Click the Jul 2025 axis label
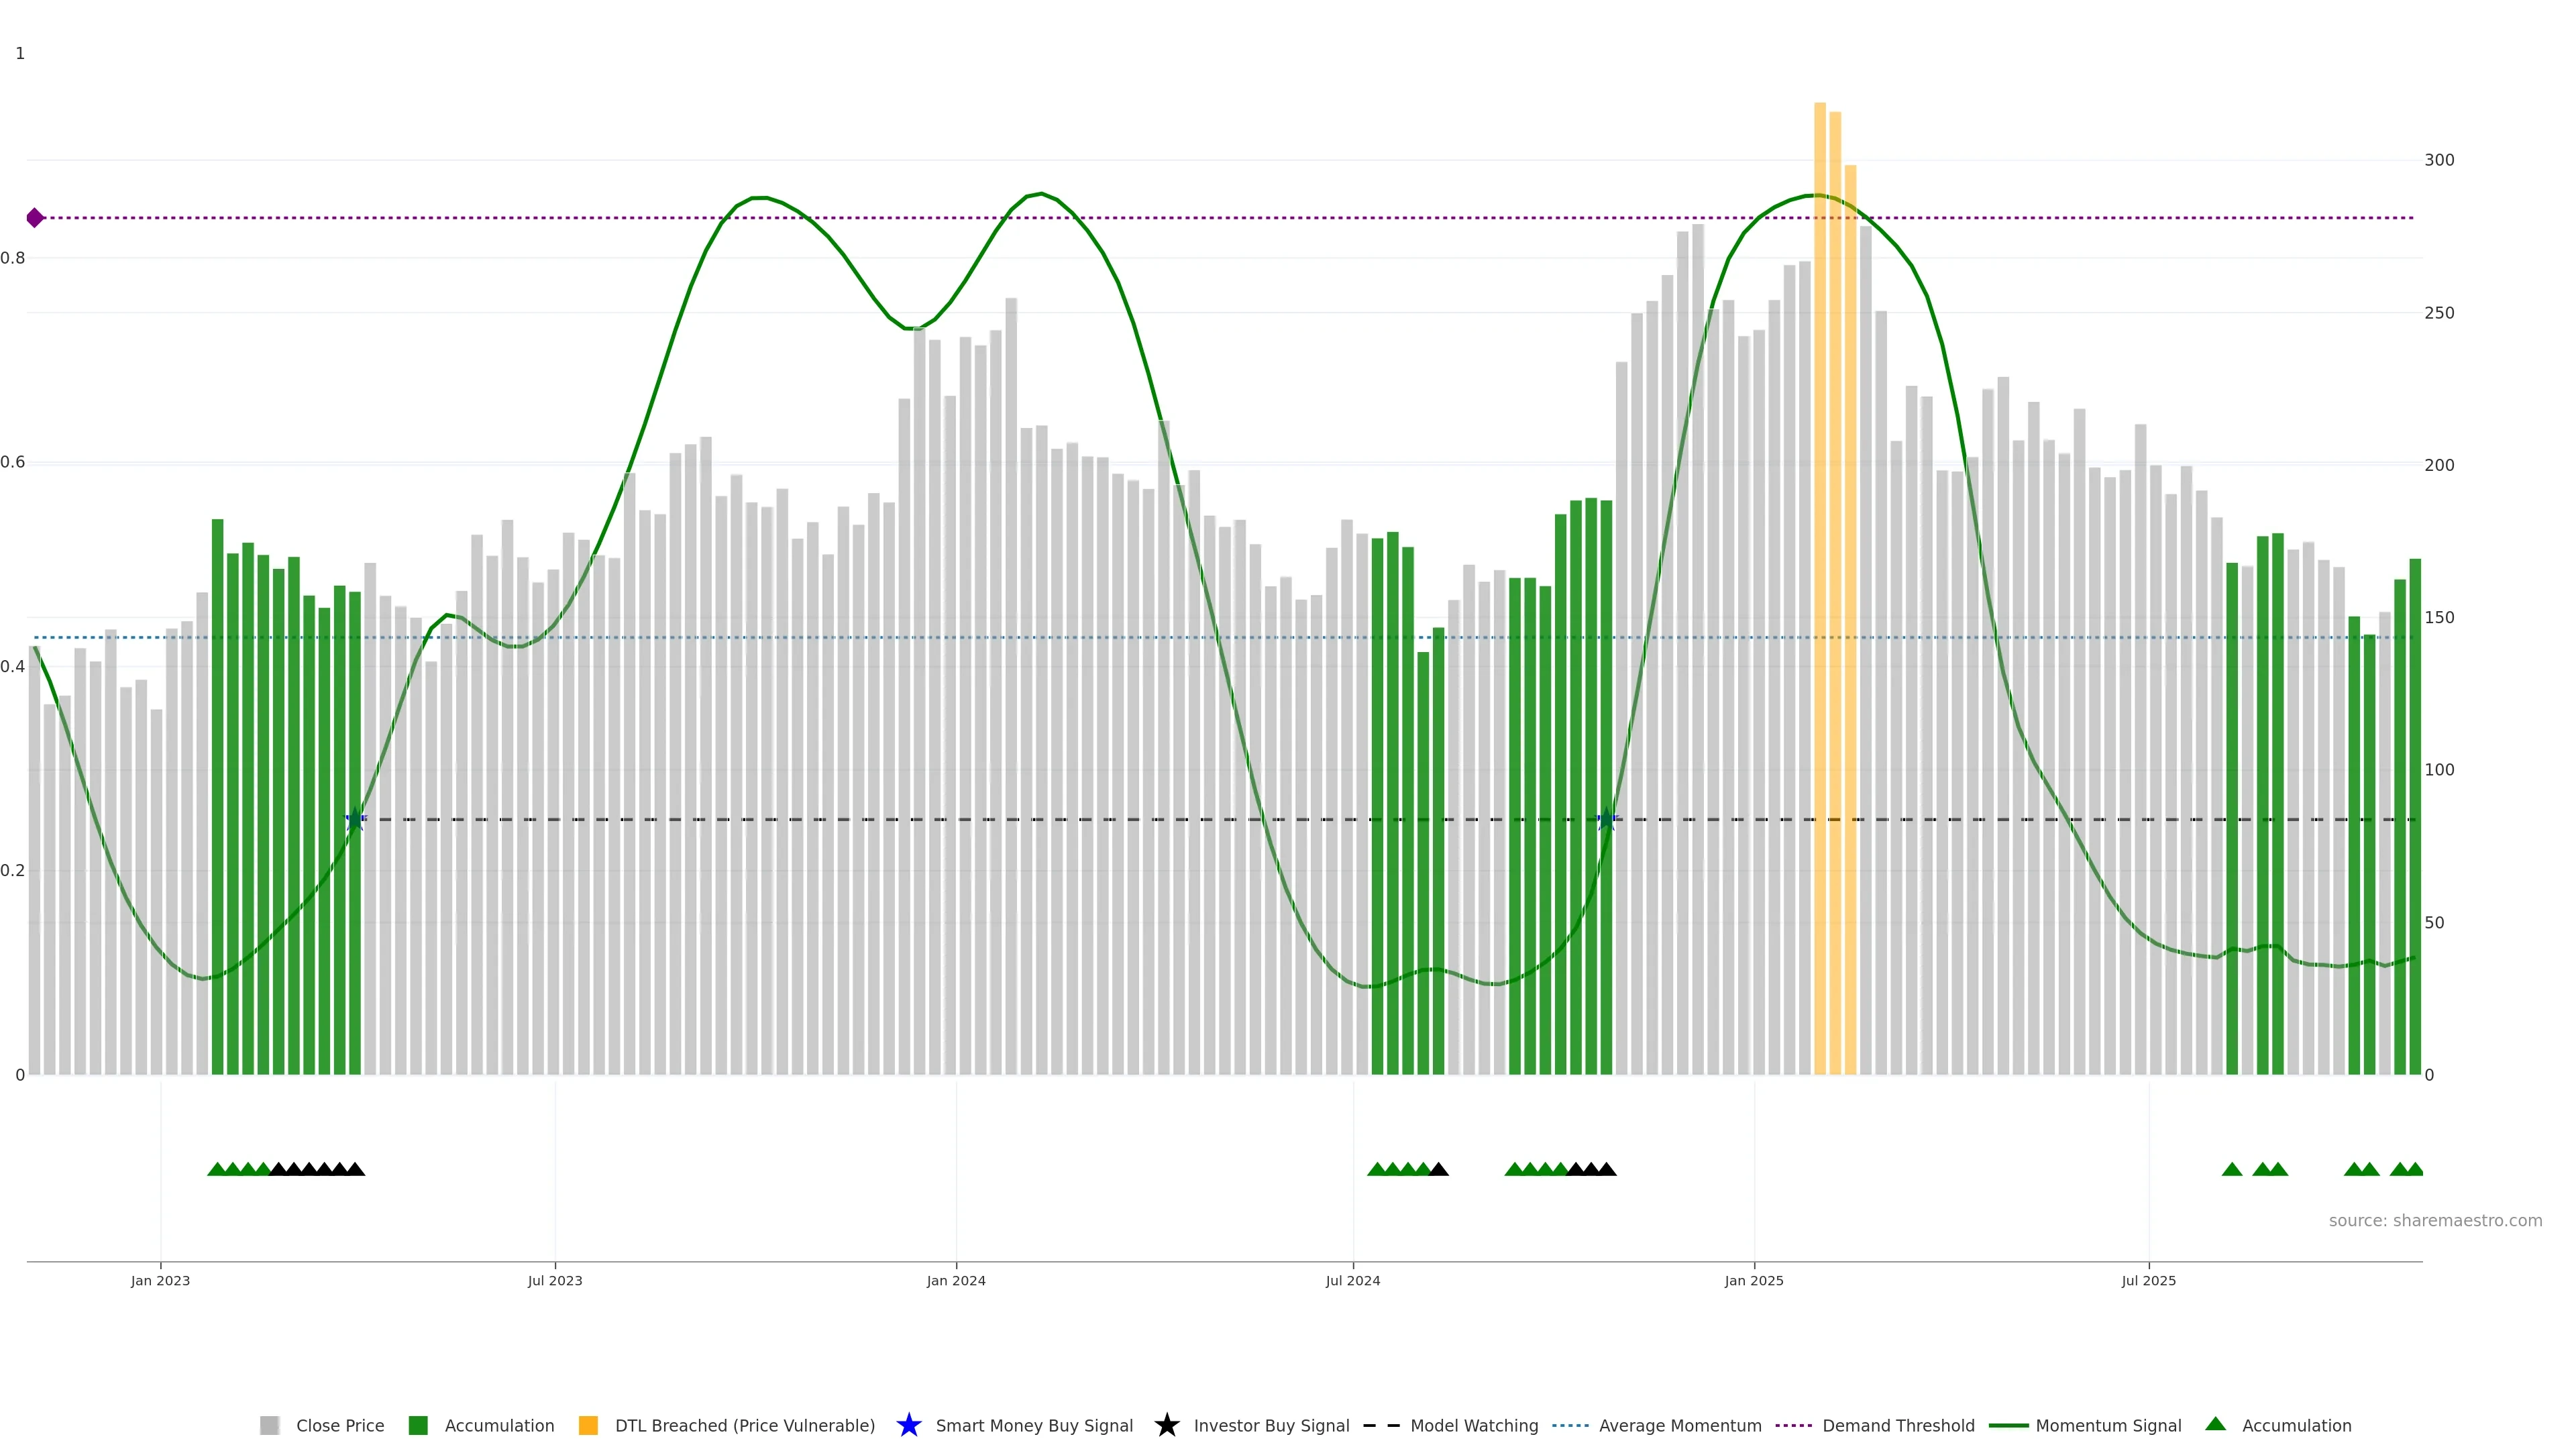This screenshot has height=1449, width=2576. (2149, 1280)
